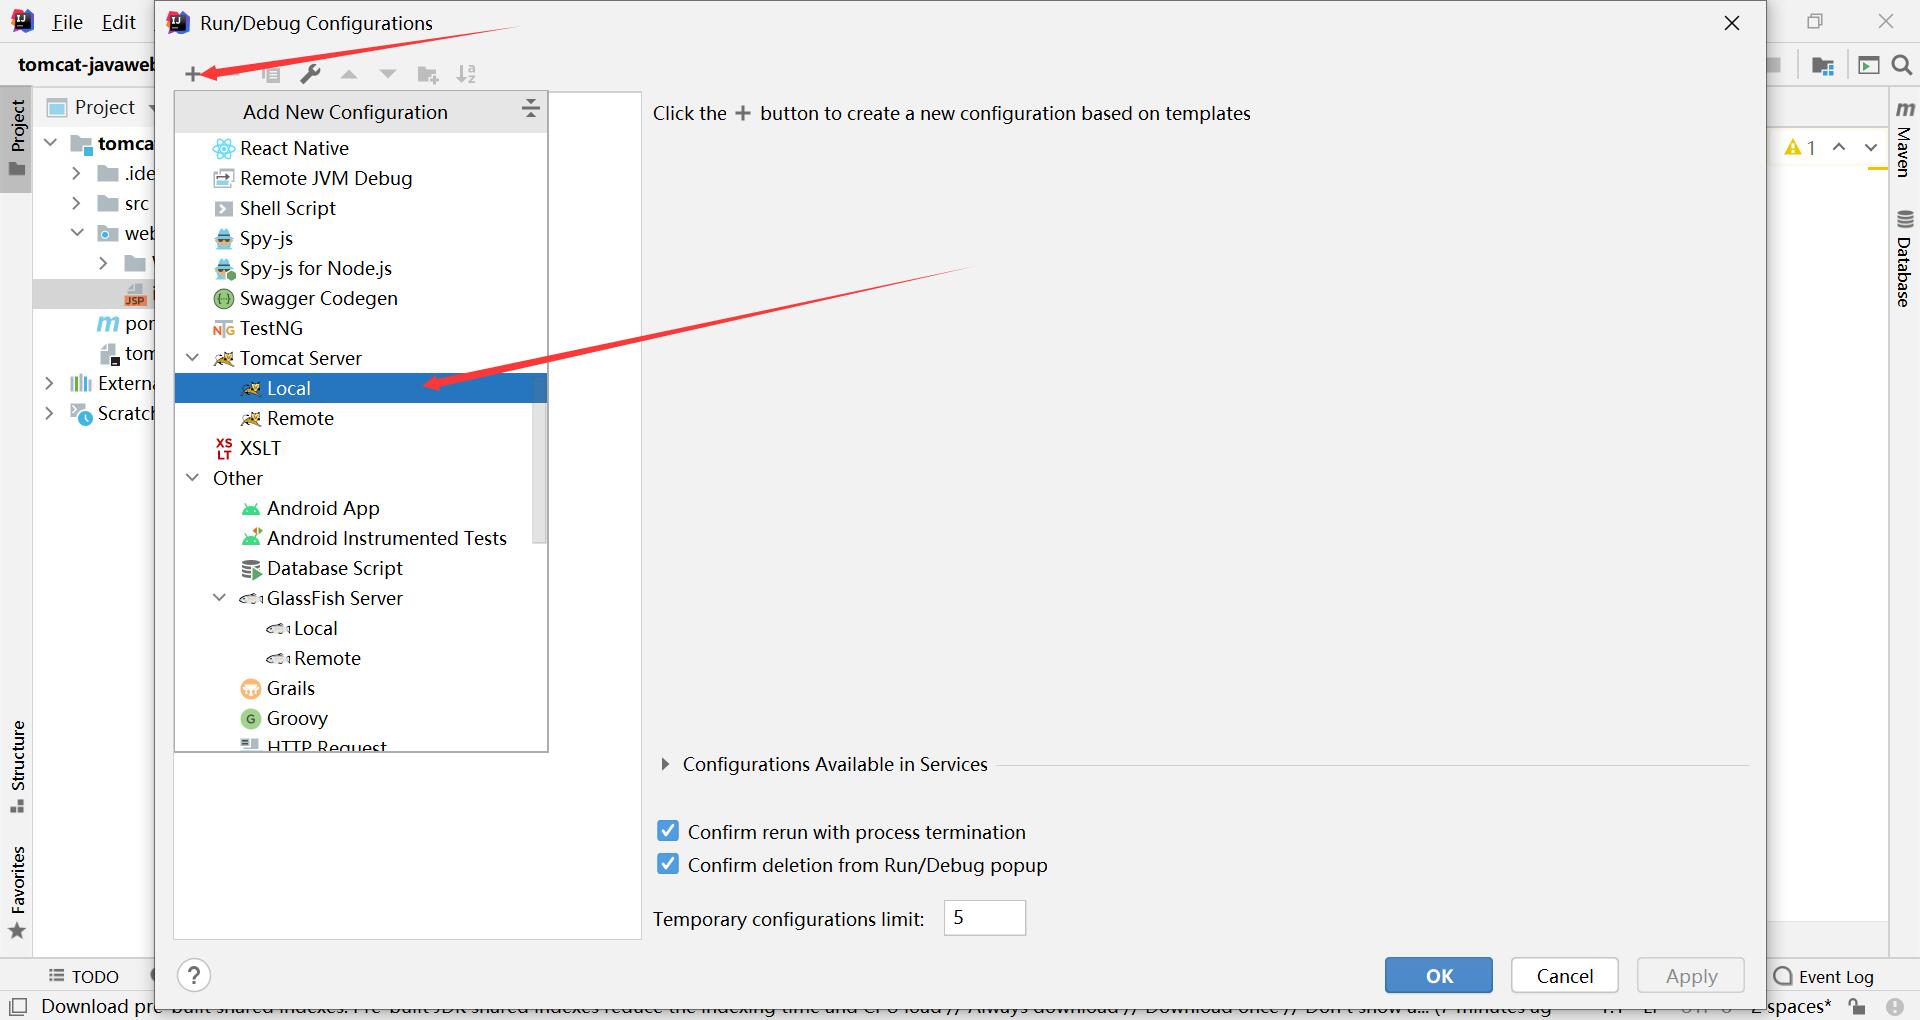
Task: Expand the .idea folder in project tree
Action: 76,173
